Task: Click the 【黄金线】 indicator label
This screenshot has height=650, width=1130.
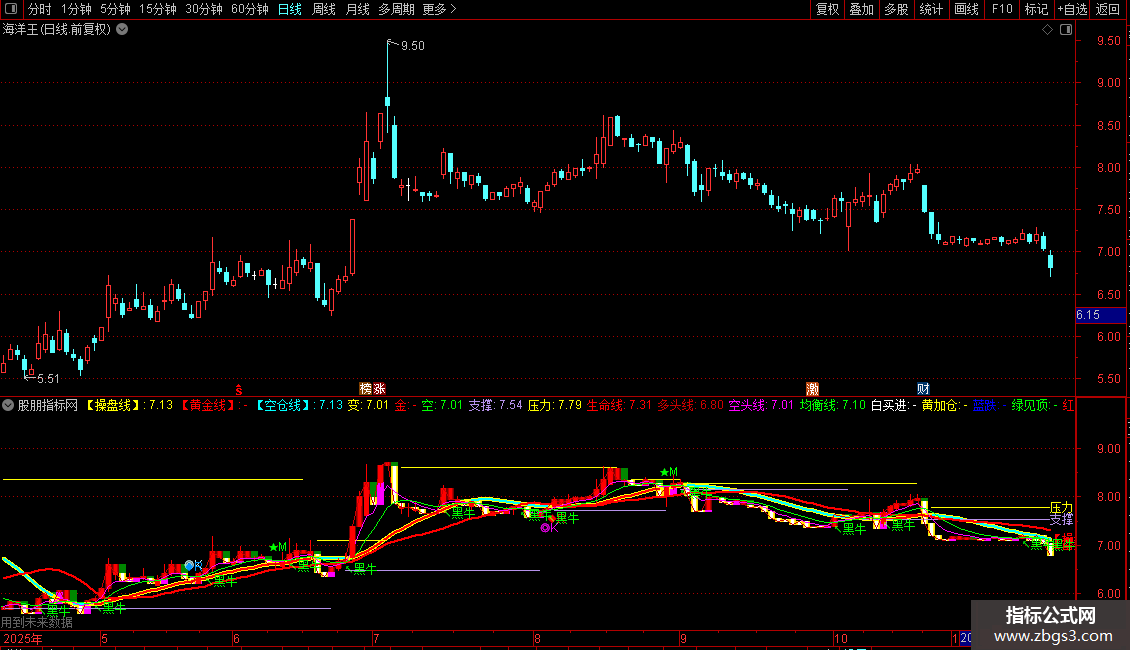Action: click(x=207, y=405)
